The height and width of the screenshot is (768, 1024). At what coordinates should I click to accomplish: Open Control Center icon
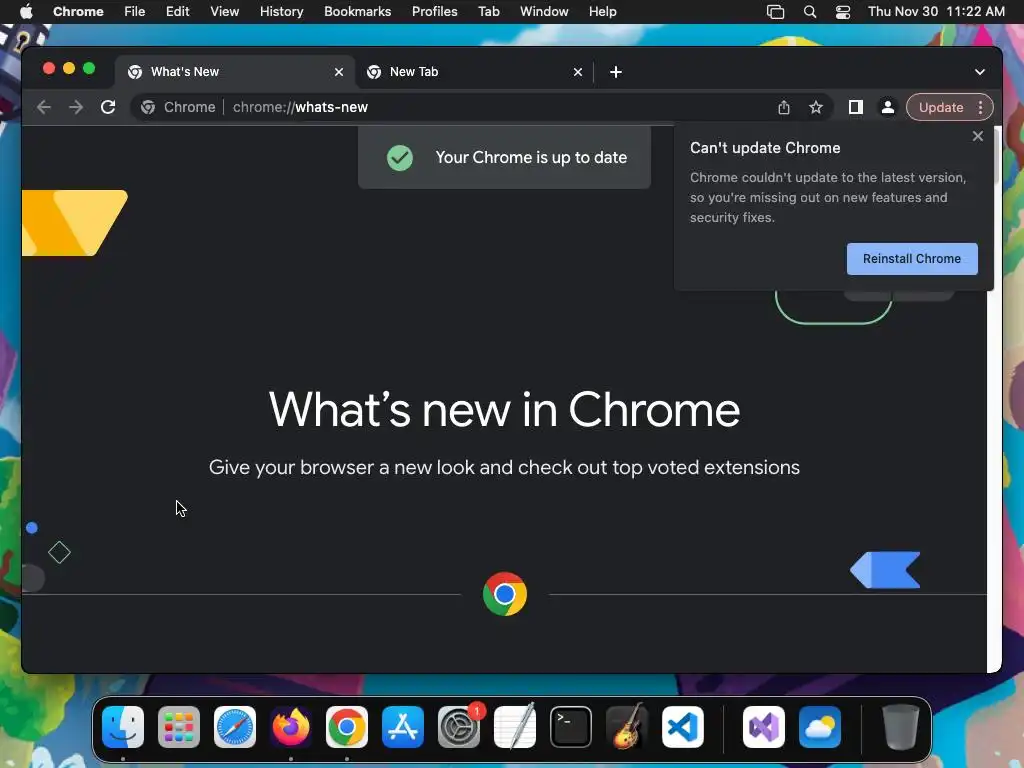843,12
